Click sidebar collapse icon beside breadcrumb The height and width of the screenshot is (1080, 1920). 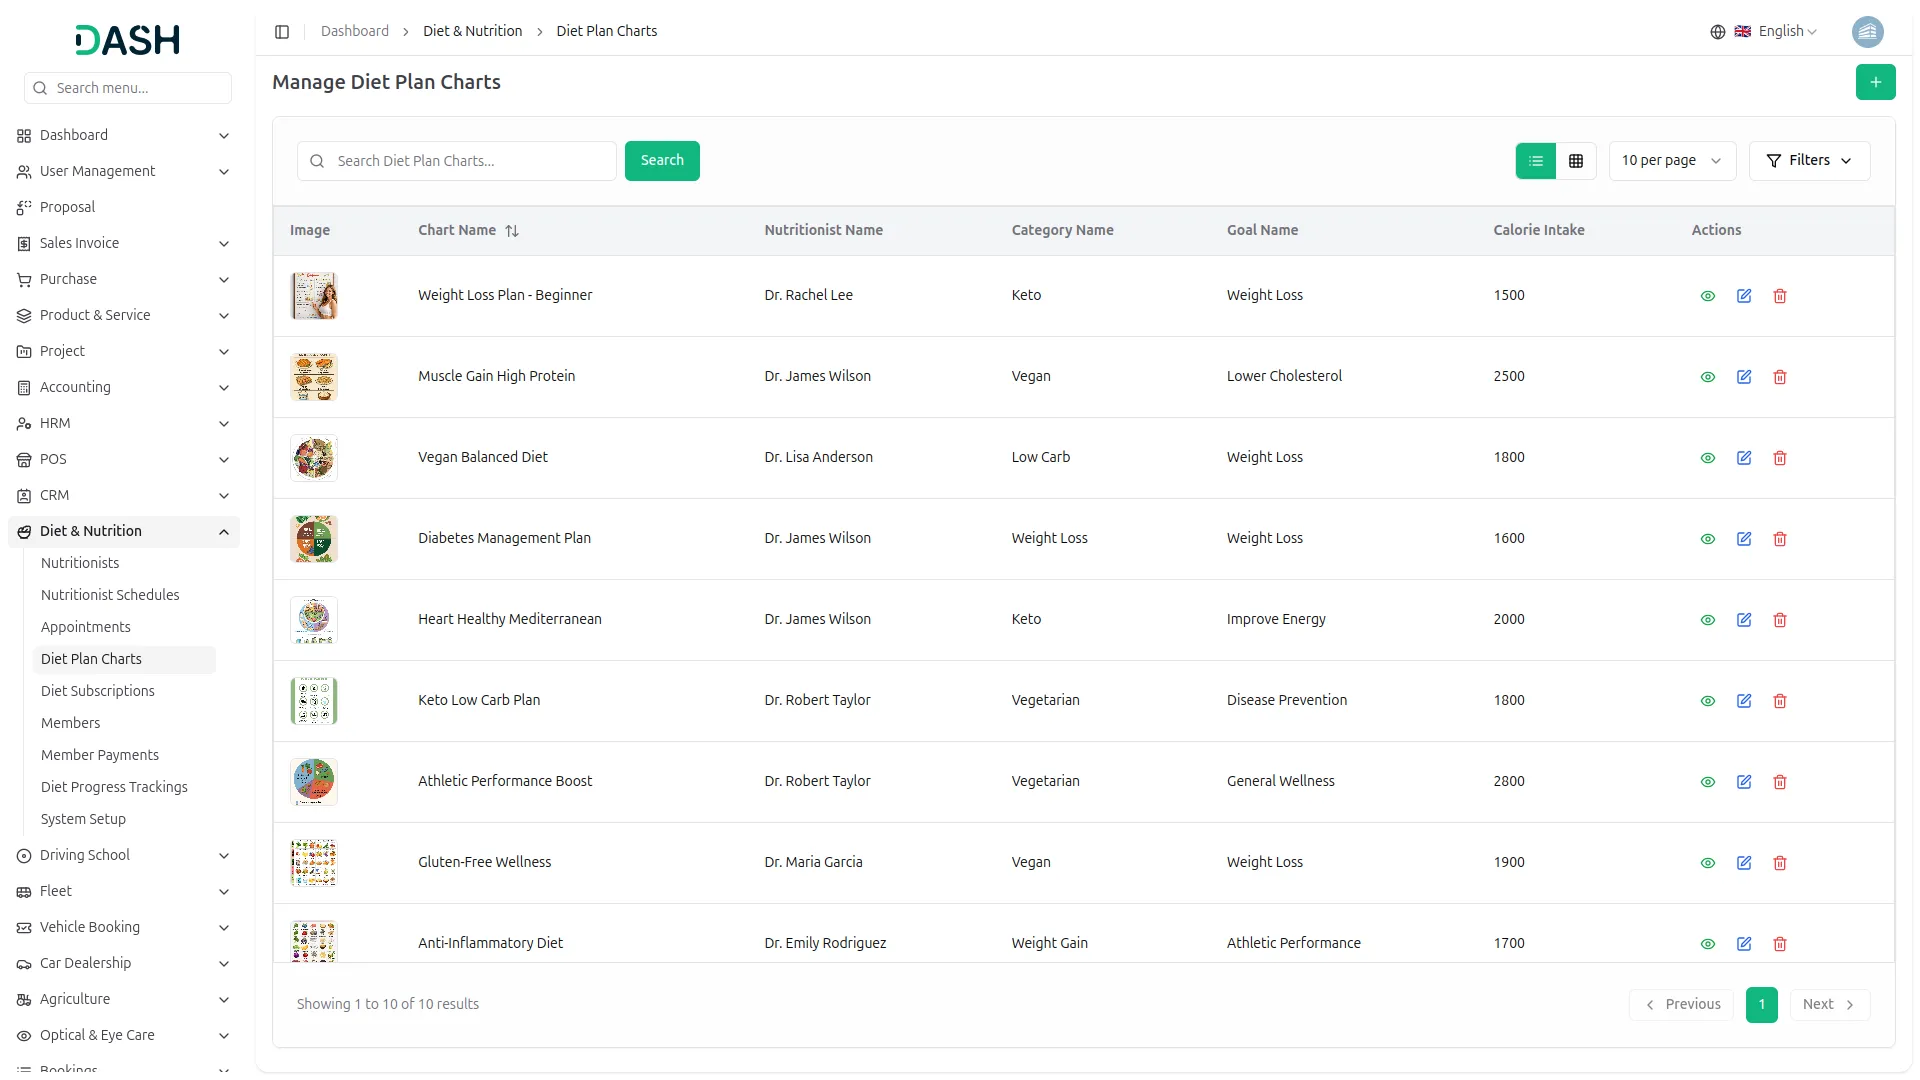pos(282,32)
